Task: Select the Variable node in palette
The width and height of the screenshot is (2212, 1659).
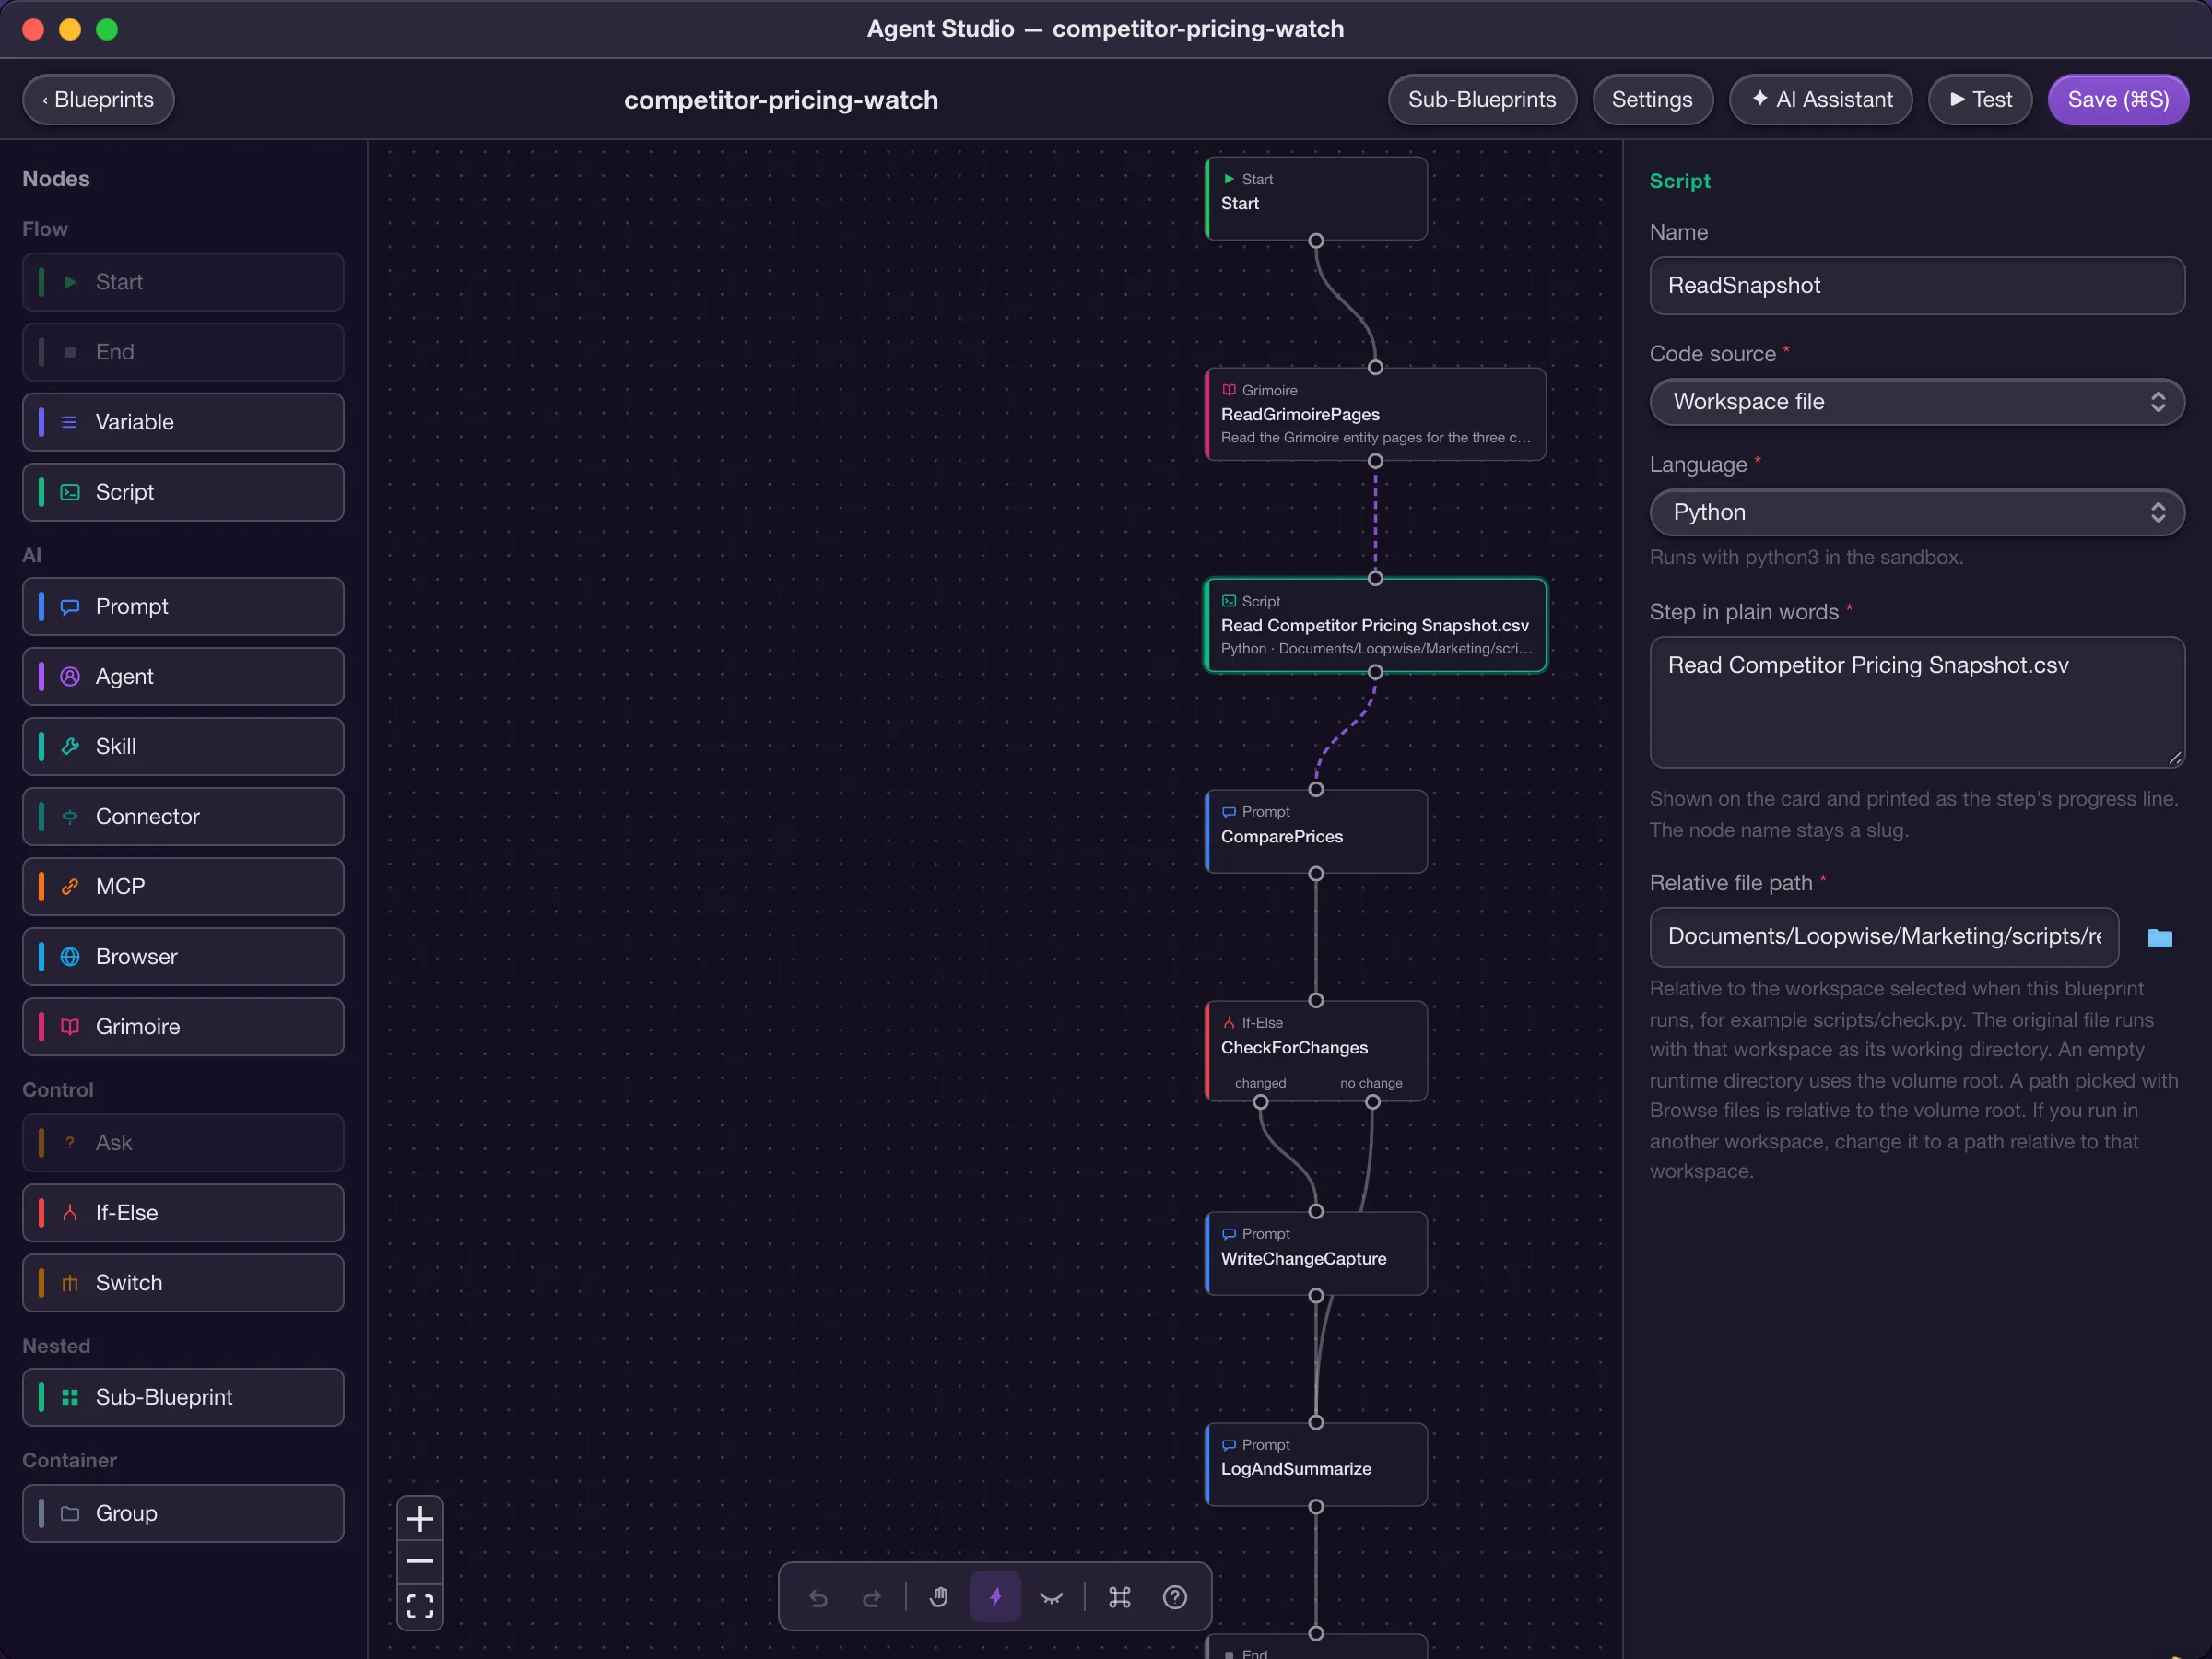Action: click(x=183, y=422)
